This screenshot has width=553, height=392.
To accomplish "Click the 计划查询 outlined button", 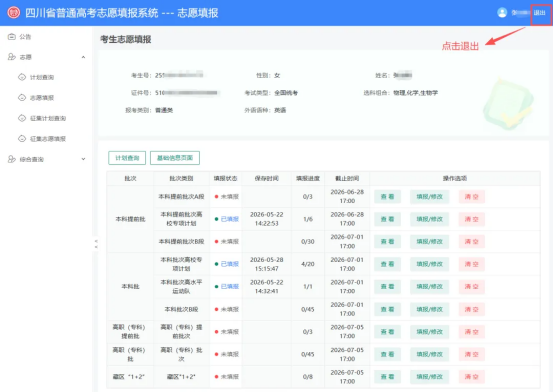I will pyautogui.click(x=127, y=158).
